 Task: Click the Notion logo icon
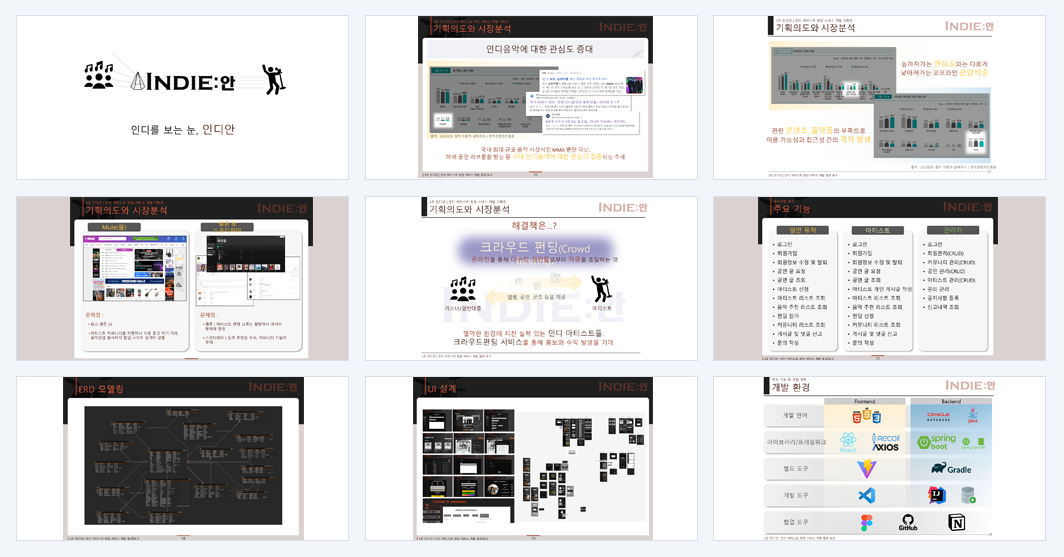(x=956, y=522)
